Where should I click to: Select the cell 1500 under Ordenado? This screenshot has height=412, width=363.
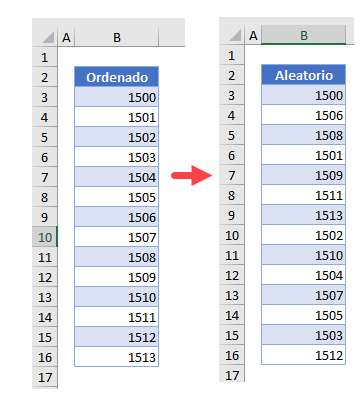pos(117,97)
